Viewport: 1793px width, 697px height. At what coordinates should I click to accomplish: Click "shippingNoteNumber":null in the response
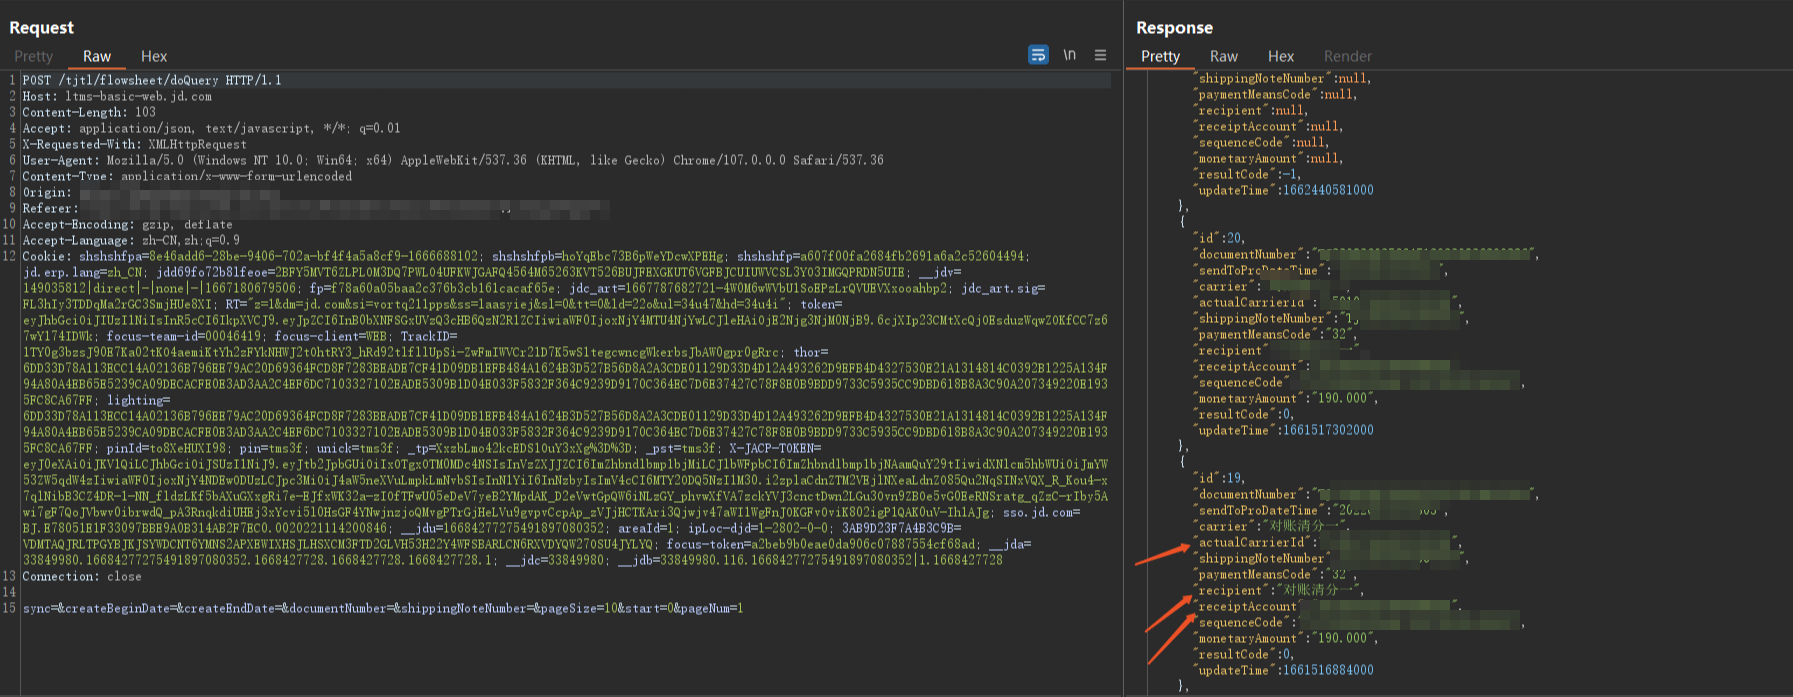(x=1282, y=78)
